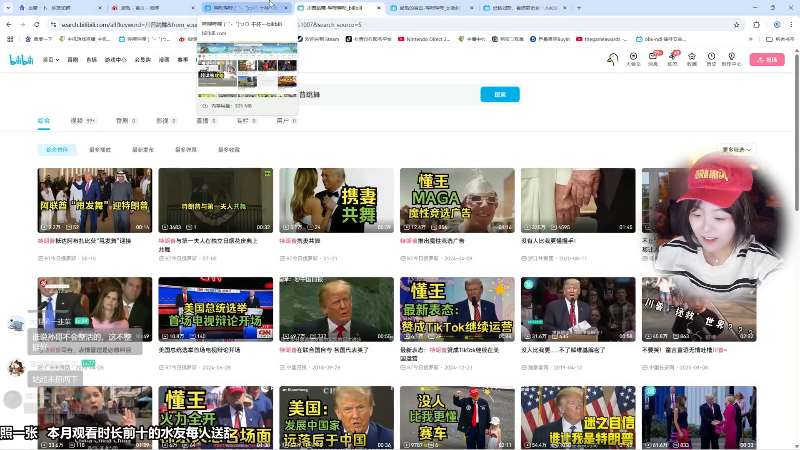Select the 视频 99+ results tab
The image size is (800, 450).
pos(83,121)
